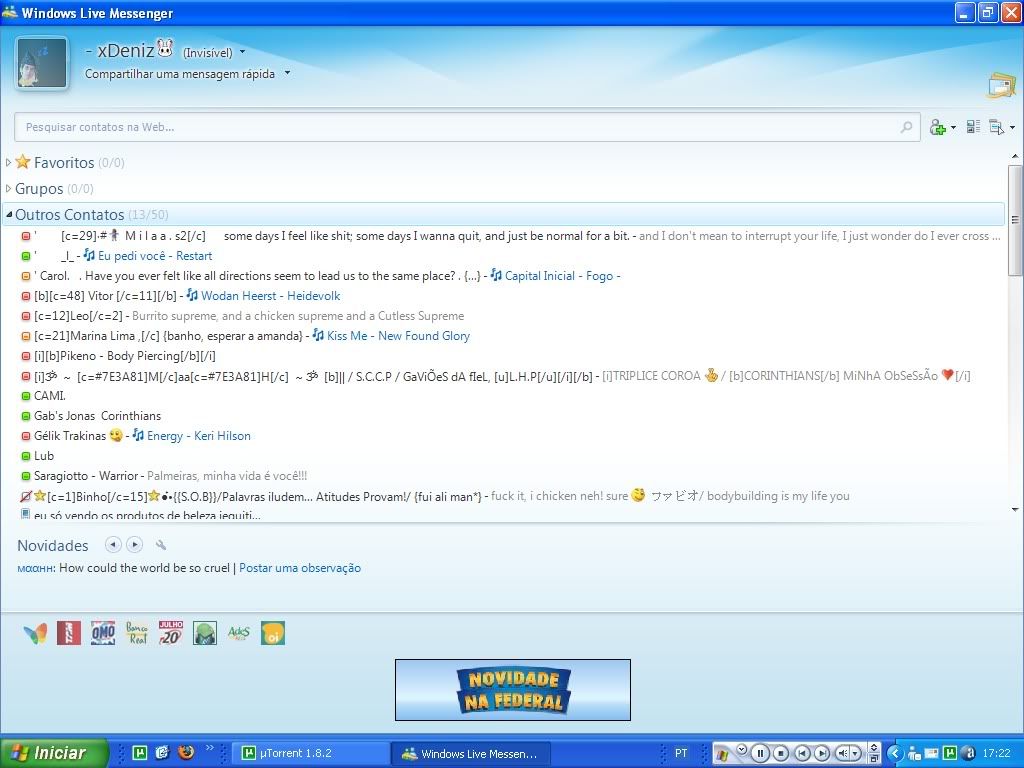Pause playback in Media Player toolbar

pos(760,753)
